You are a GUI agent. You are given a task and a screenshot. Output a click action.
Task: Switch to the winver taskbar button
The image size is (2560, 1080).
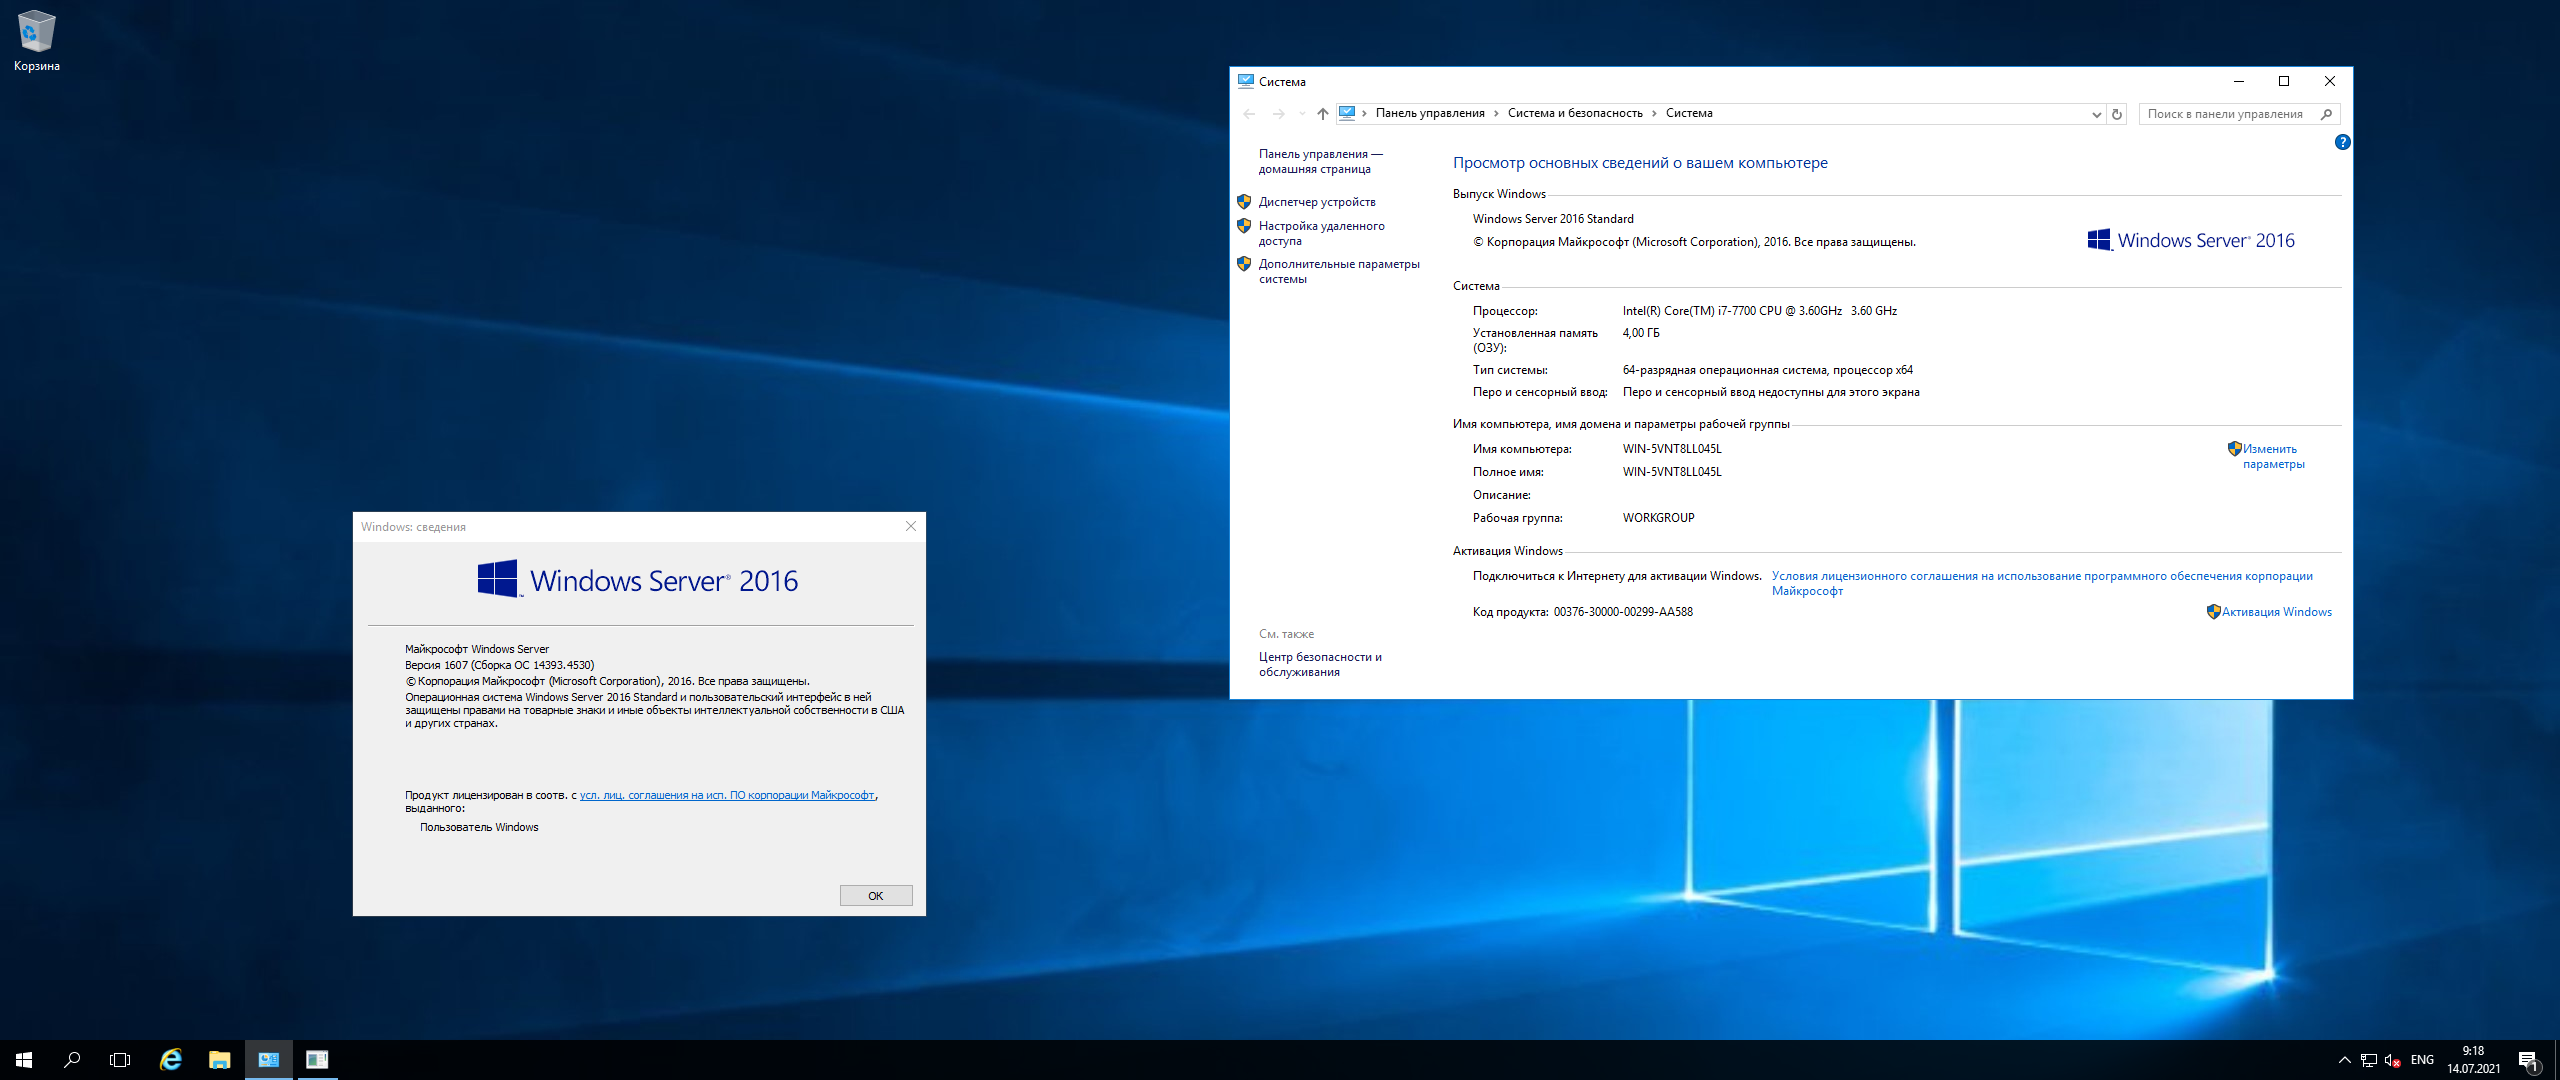click(317, 1060)
